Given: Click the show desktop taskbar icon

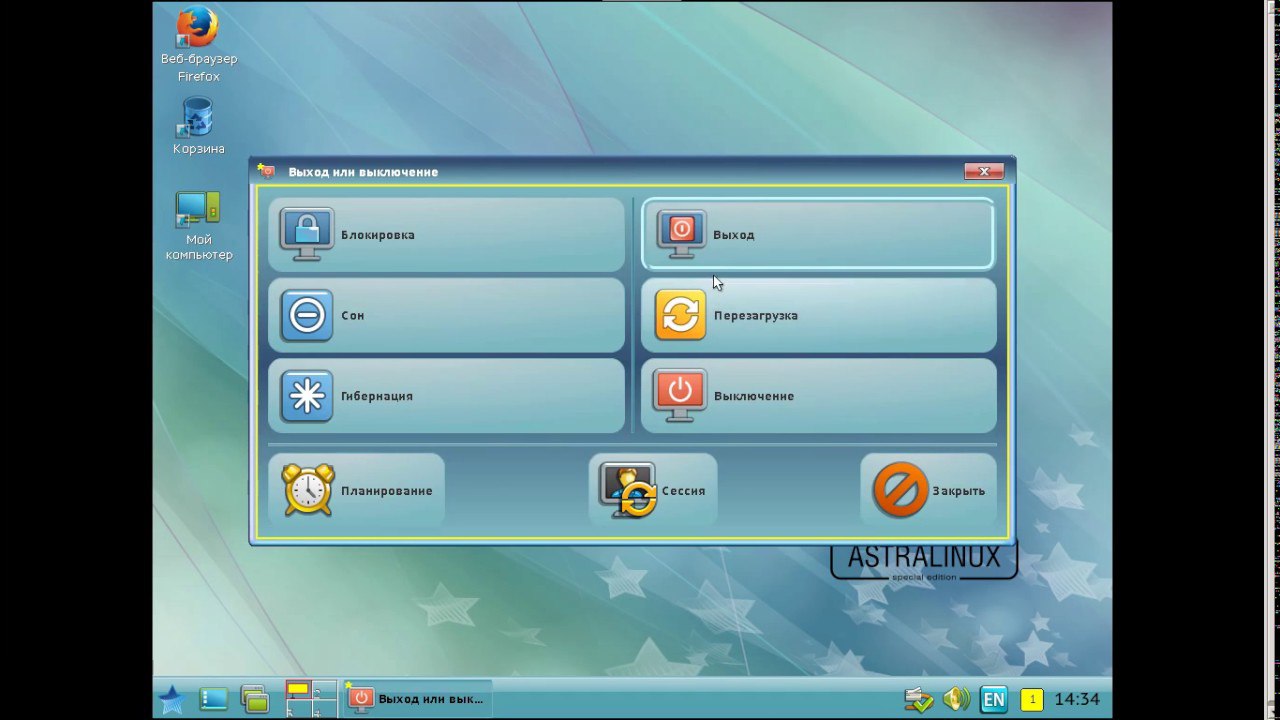Looking at the screenshot, I should pyautogui.click(x=213, y=699).
